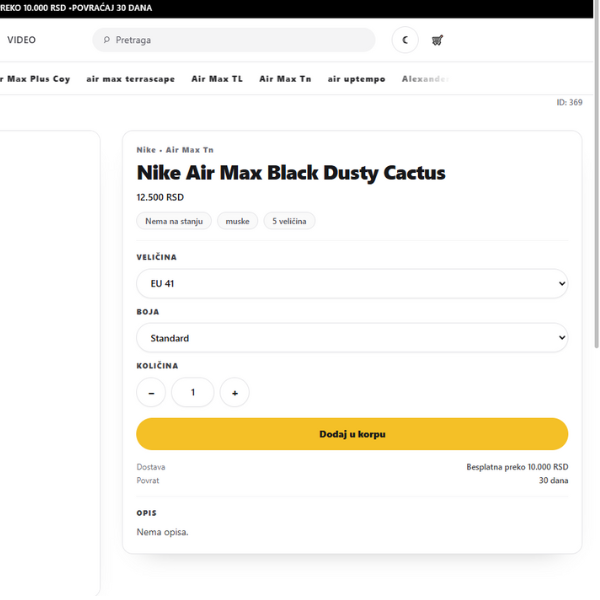600x600 pixels.
Task: Click the Nema na stanju tag
Action: tap(174, 221)
